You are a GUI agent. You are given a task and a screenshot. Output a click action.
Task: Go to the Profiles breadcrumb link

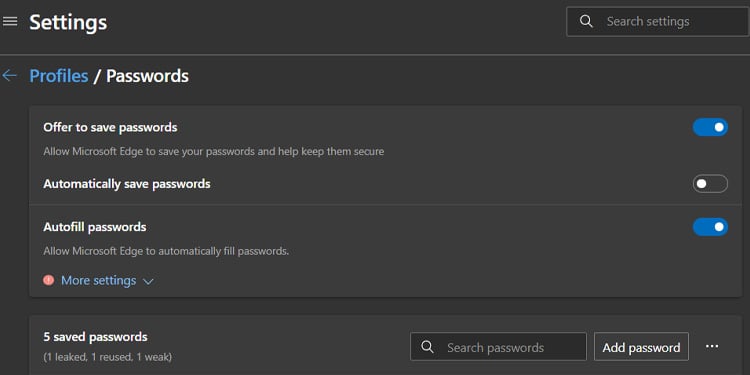coord(59,76)
